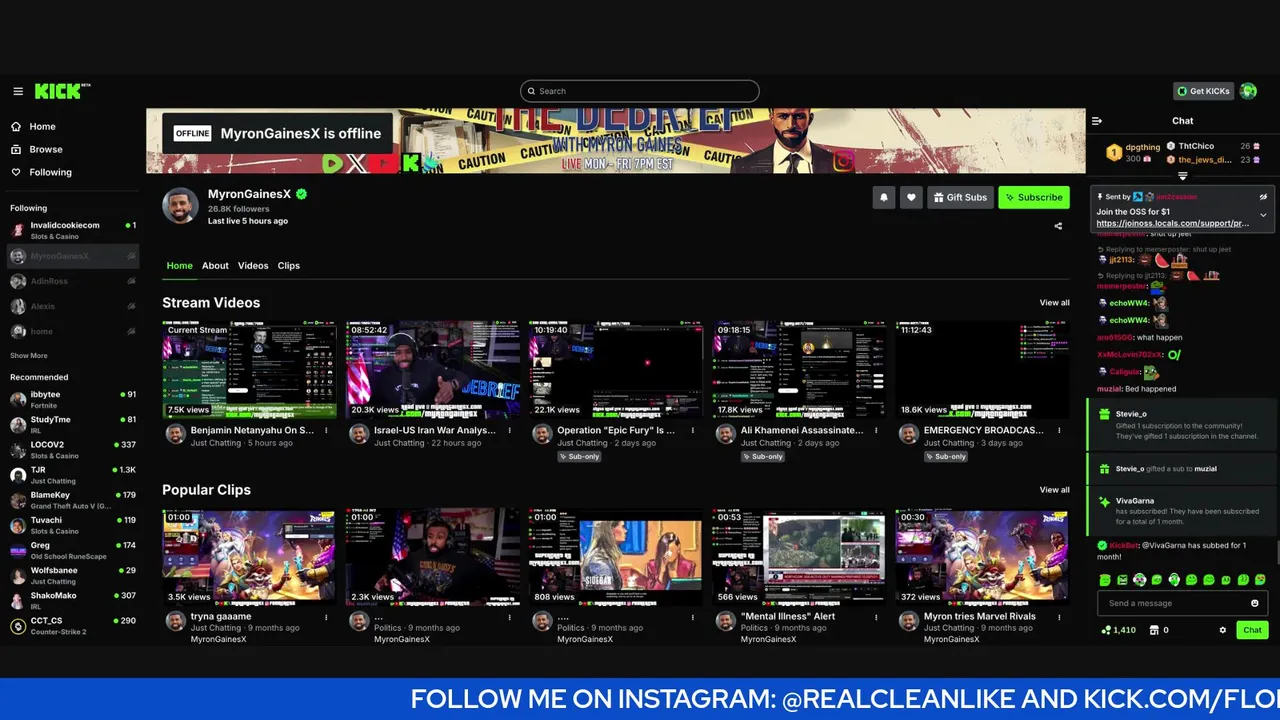The width and height of the screenshot is (1280, 720).
Task: Switch to the Clips tab
Action: pyautogui.click(x=289, y=266)
